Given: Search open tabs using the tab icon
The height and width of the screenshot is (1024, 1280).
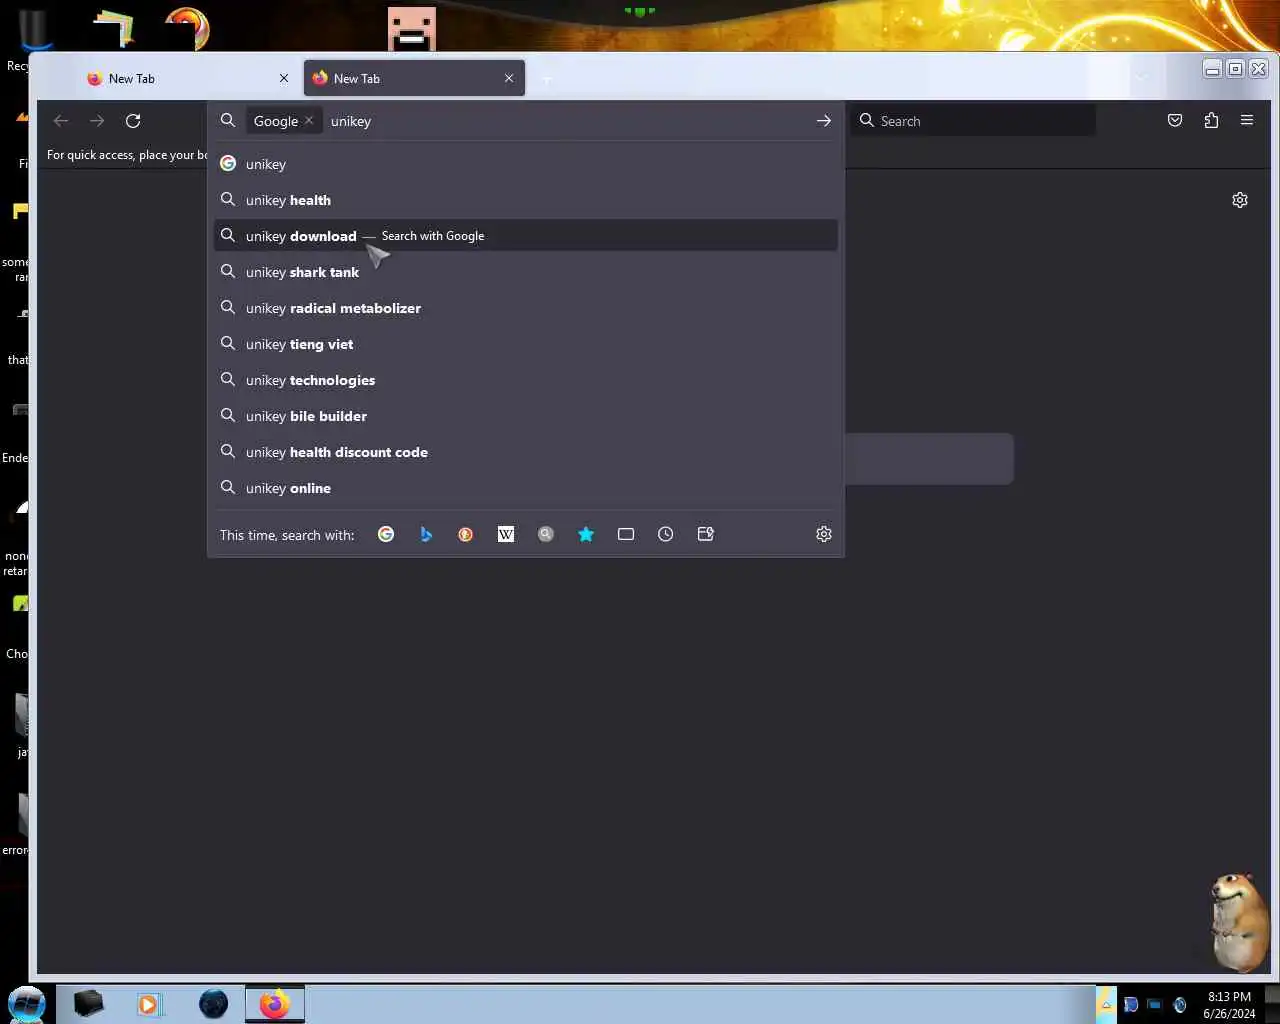Looking at the screenshot, I should pos(626,534).
